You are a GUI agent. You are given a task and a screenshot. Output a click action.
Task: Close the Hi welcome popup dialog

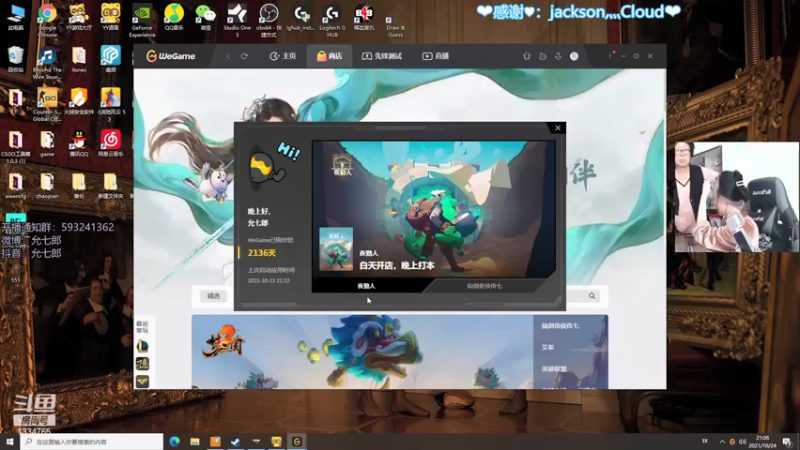(x=558, y=128)
